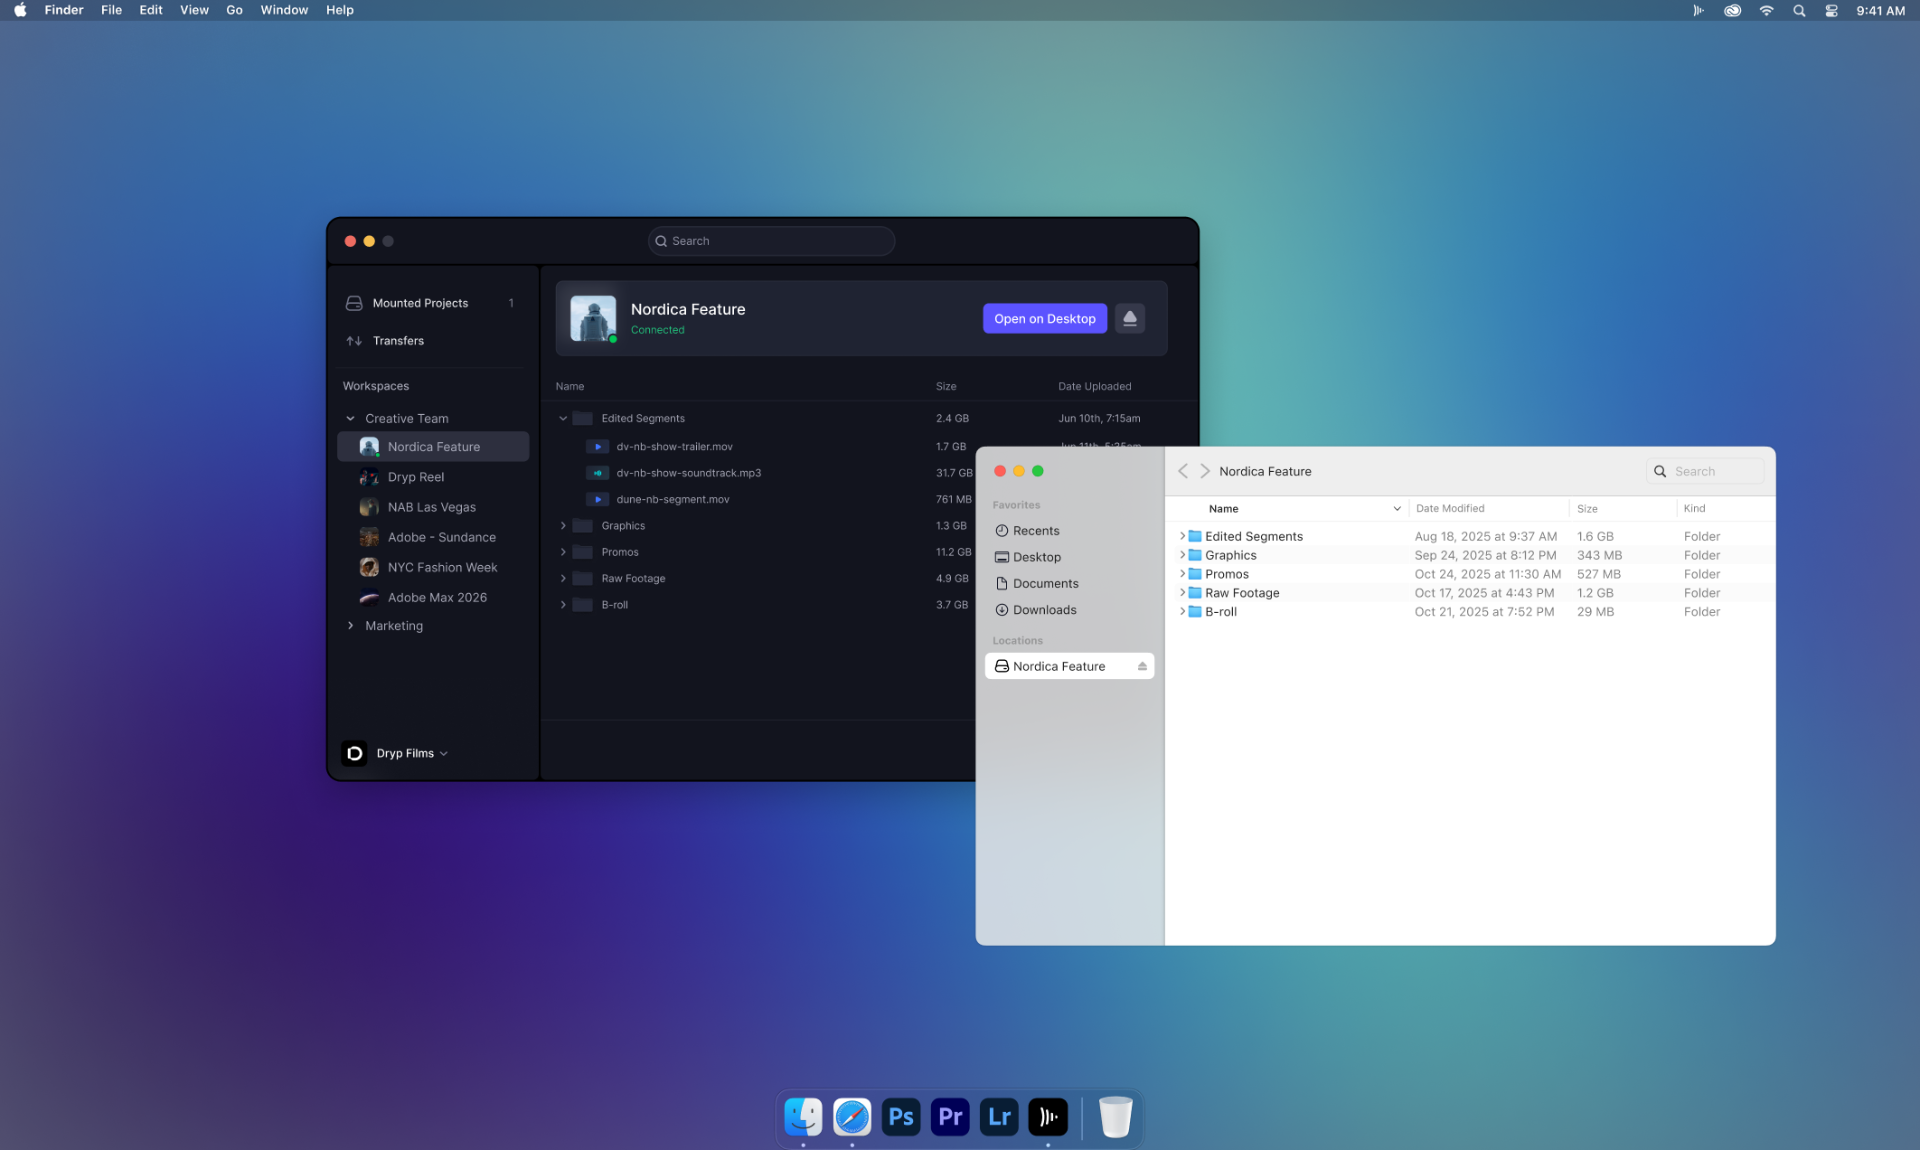Eject the Nordica Feature mounted drive
The width and height of the screenshot is (1920, 1150).
pyautogui.click(x=1130, y=318)
